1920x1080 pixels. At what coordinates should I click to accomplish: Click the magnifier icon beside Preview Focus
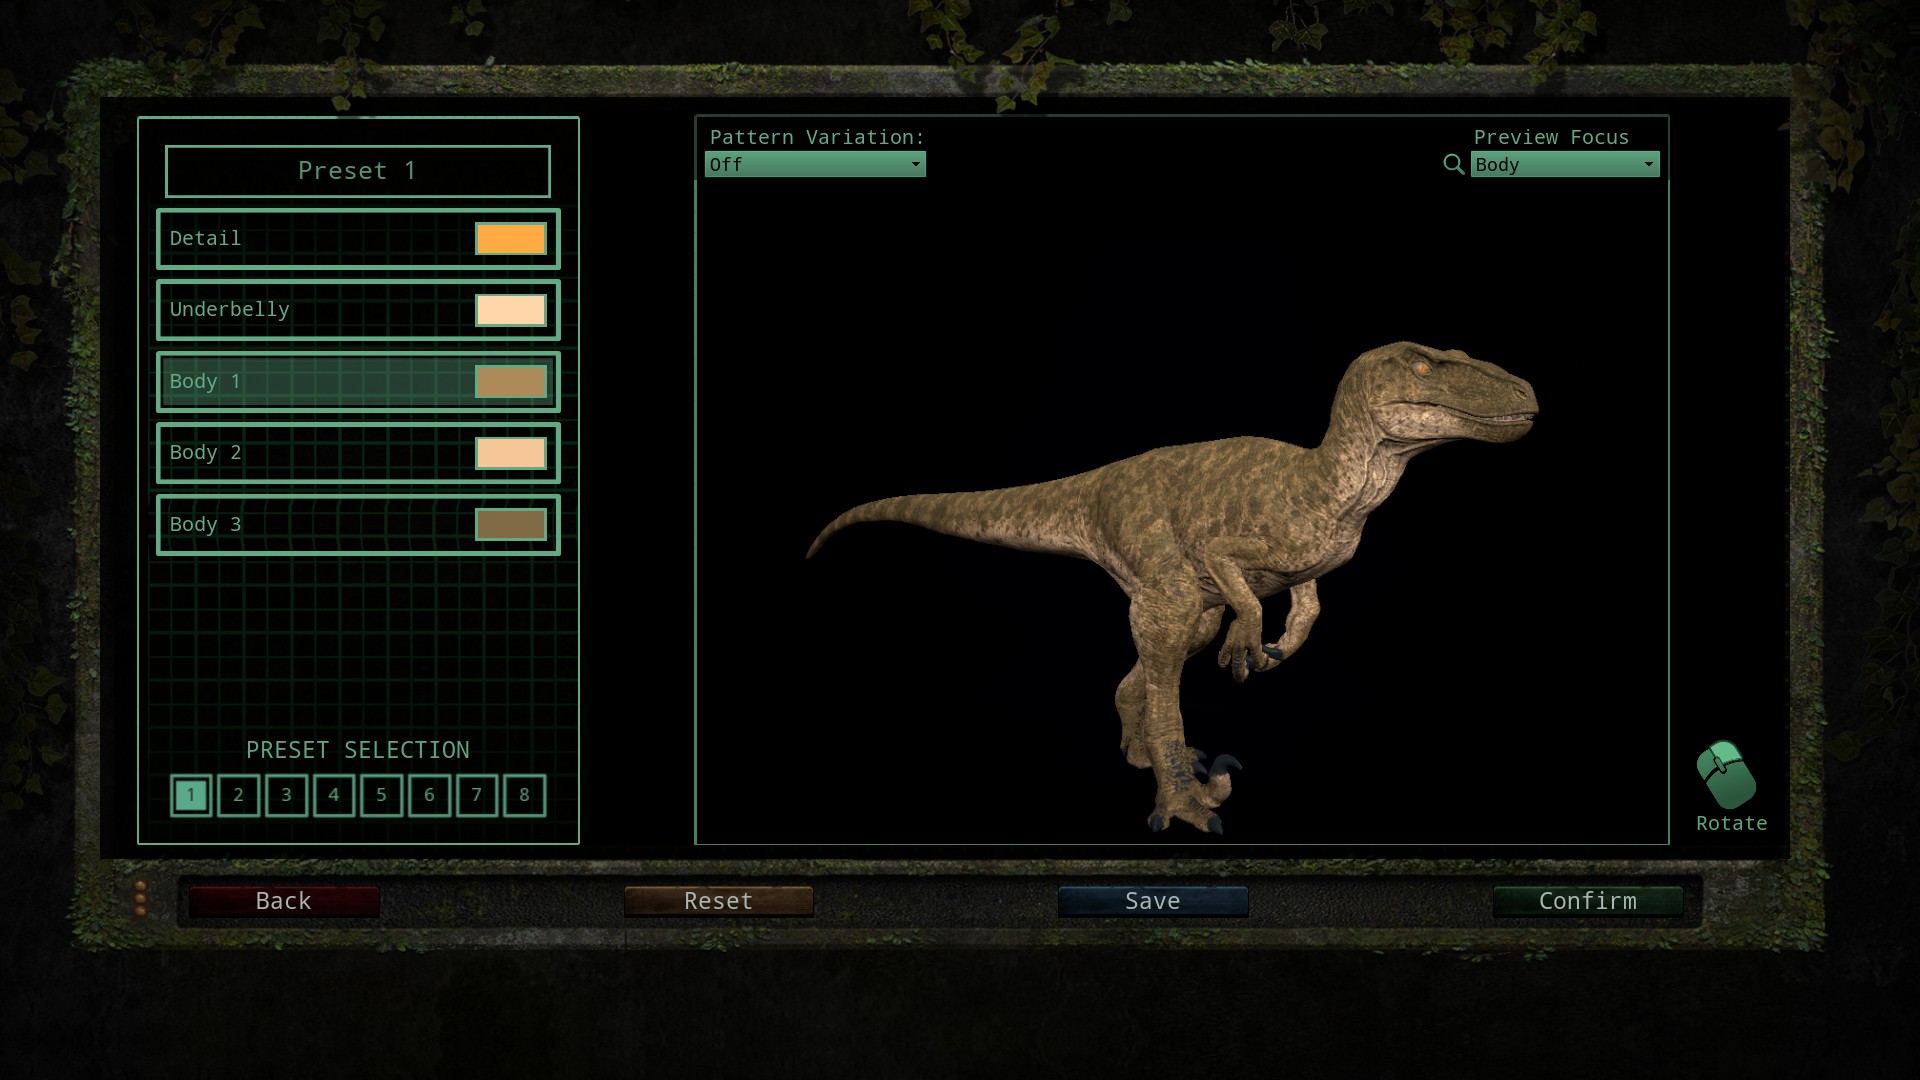1453,164
